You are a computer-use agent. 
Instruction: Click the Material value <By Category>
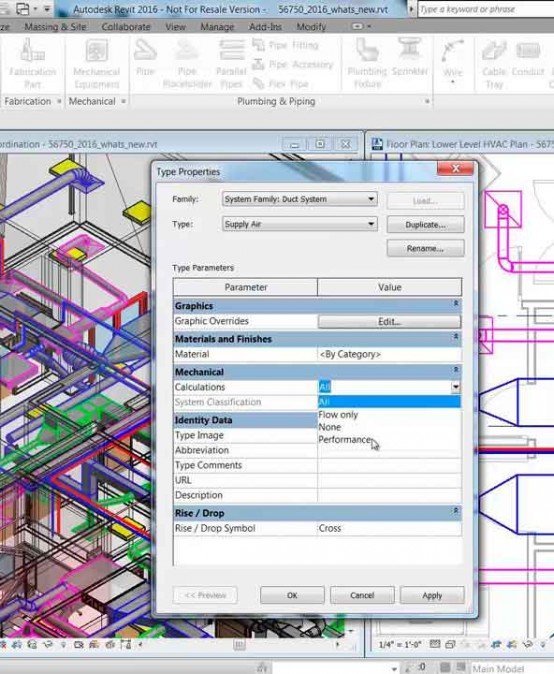coord(389,355)
